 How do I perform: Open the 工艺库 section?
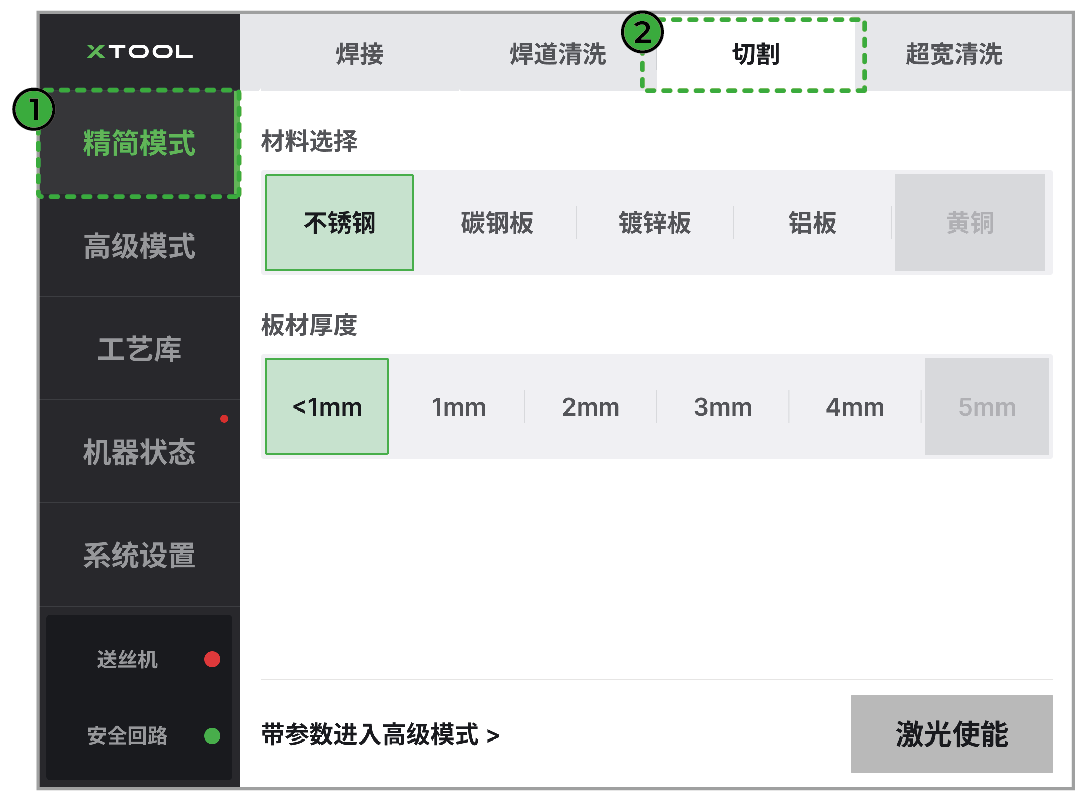(x=139, y=348)
